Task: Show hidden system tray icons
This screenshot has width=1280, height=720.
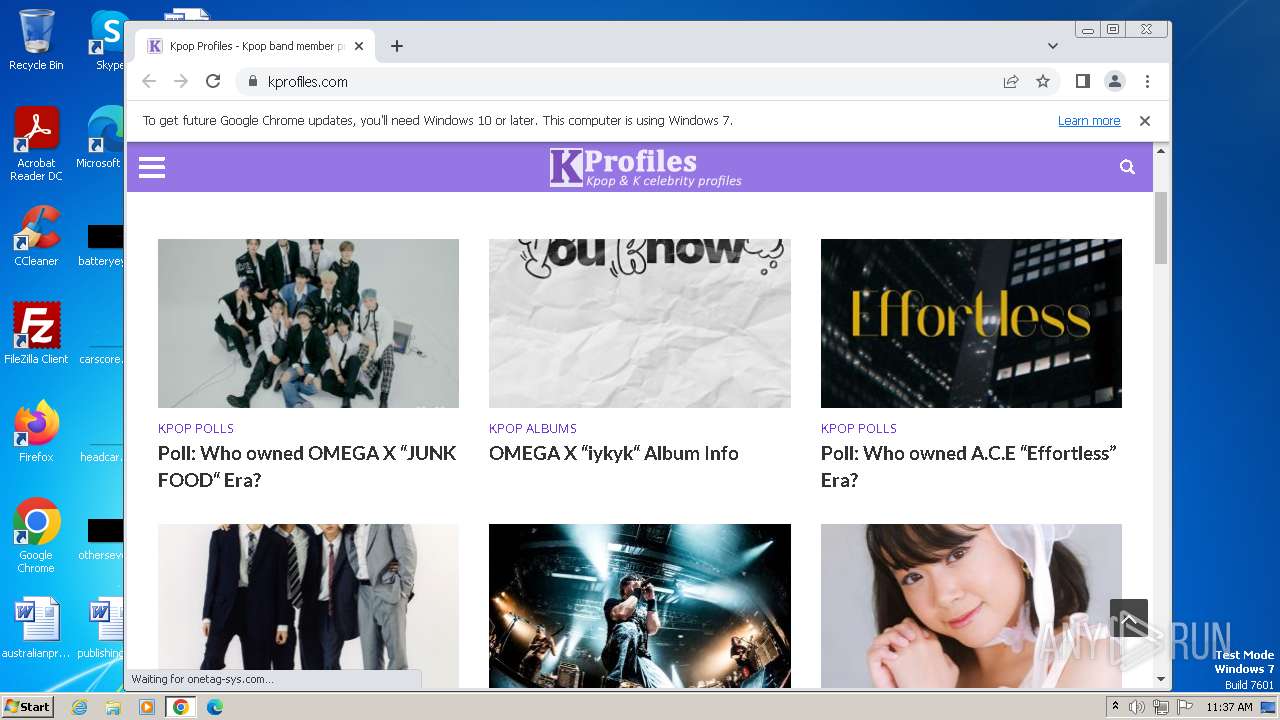Action: point(1115,707)
